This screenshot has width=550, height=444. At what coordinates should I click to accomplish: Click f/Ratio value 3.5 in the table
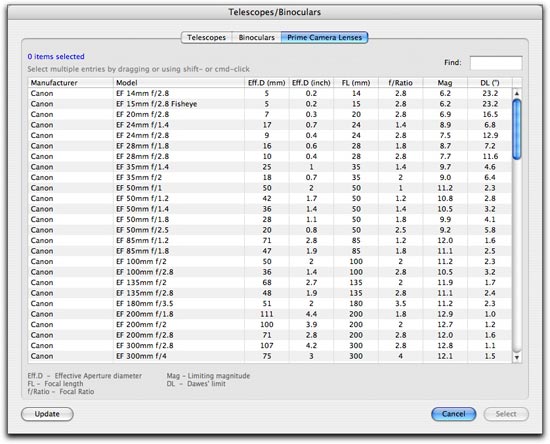click(x=401, y=304)
